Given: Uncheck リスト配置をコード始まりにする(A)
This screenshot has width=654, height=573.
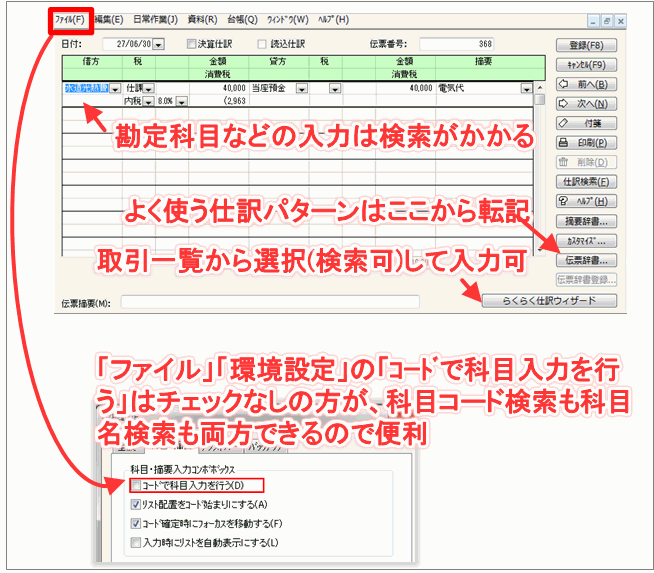Looking at the screenshot, I should click(136, 505).
